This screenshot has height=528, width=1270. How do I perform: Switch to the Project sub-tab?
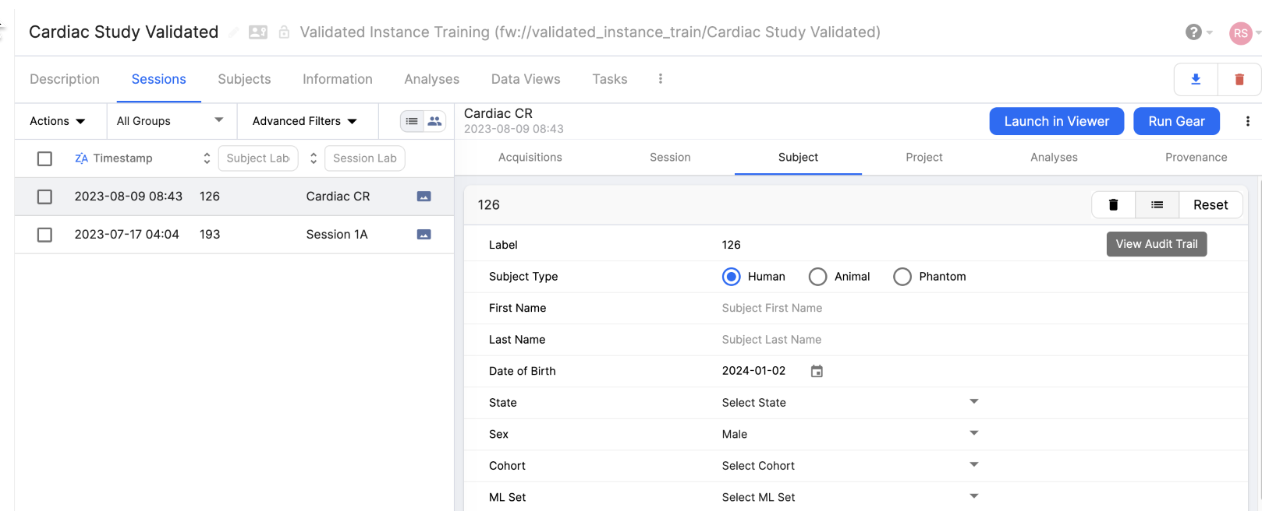[x=924, y=157]
